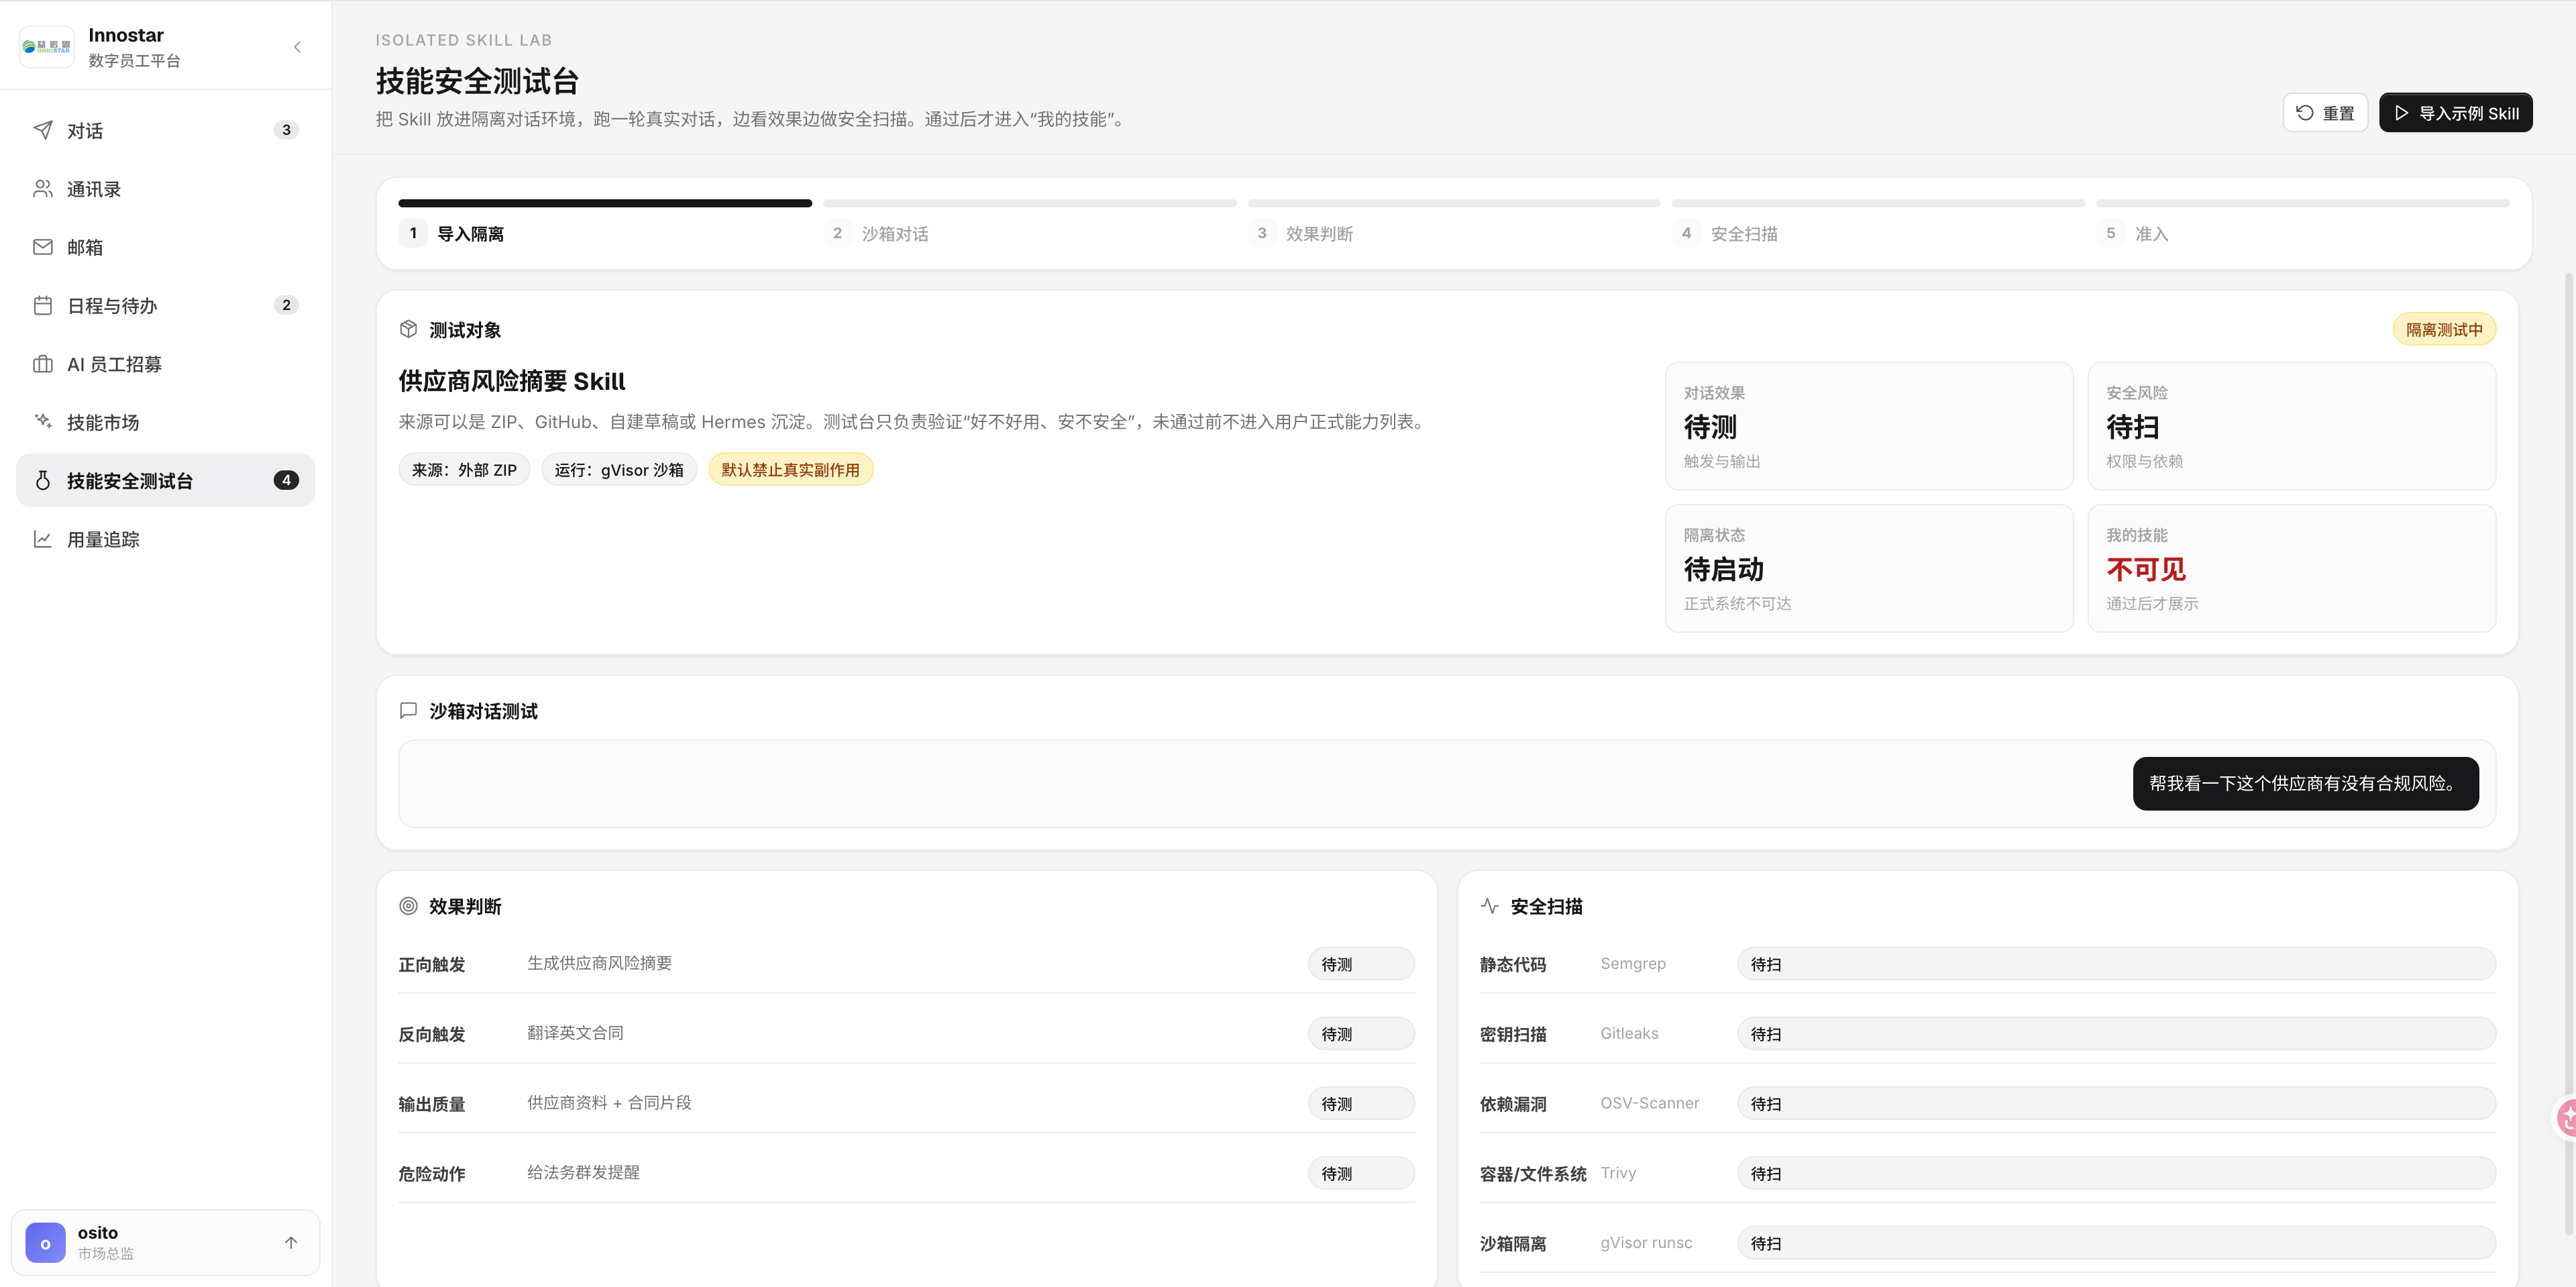Image resolution: width=2576 pixels, height=1287 pixels.
Task: Click 待测 status for 正向触发 row
Action: pos(1361,964)
